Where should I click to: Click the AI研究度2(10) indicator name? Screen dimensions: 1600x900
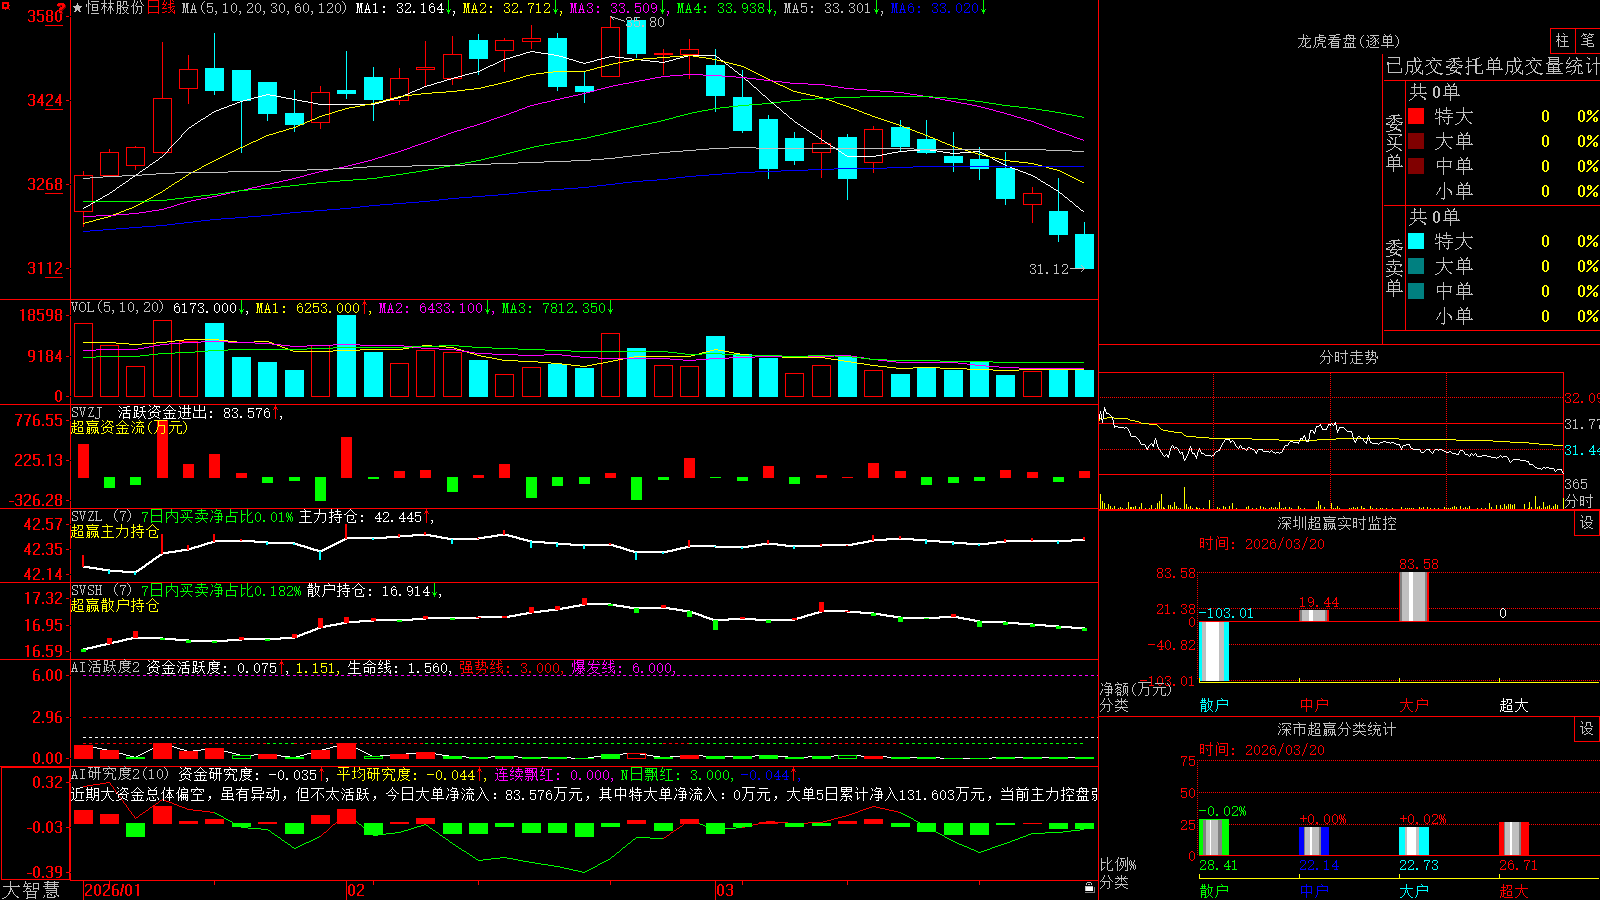click(121, 774)
